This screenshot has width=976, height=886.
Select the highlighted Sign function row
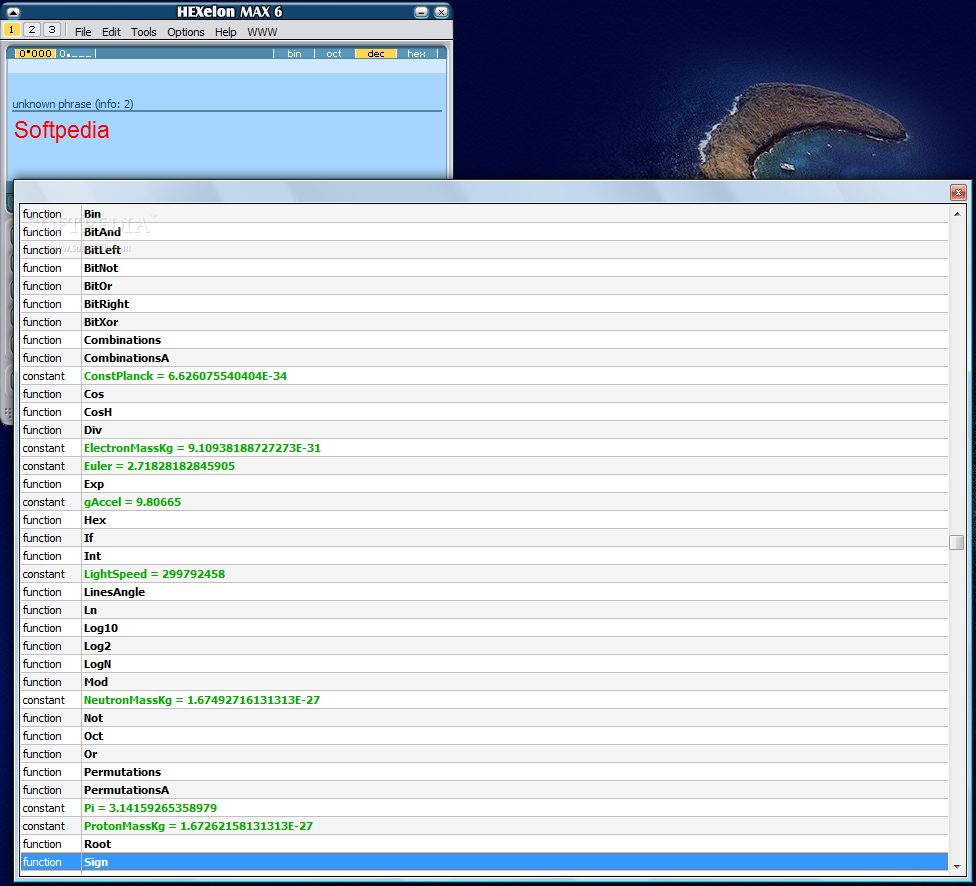tap(484, 862)
